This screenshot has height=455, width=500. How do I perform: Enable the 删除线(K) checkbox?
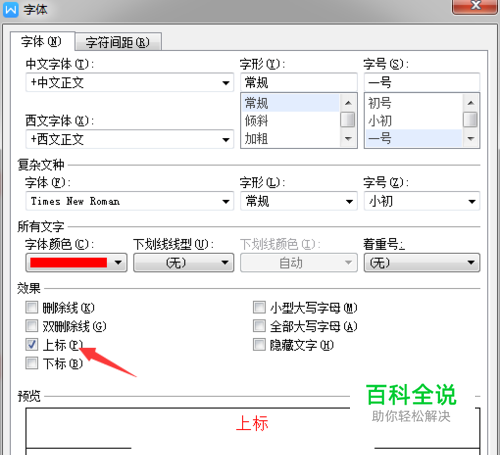(32, 307)
